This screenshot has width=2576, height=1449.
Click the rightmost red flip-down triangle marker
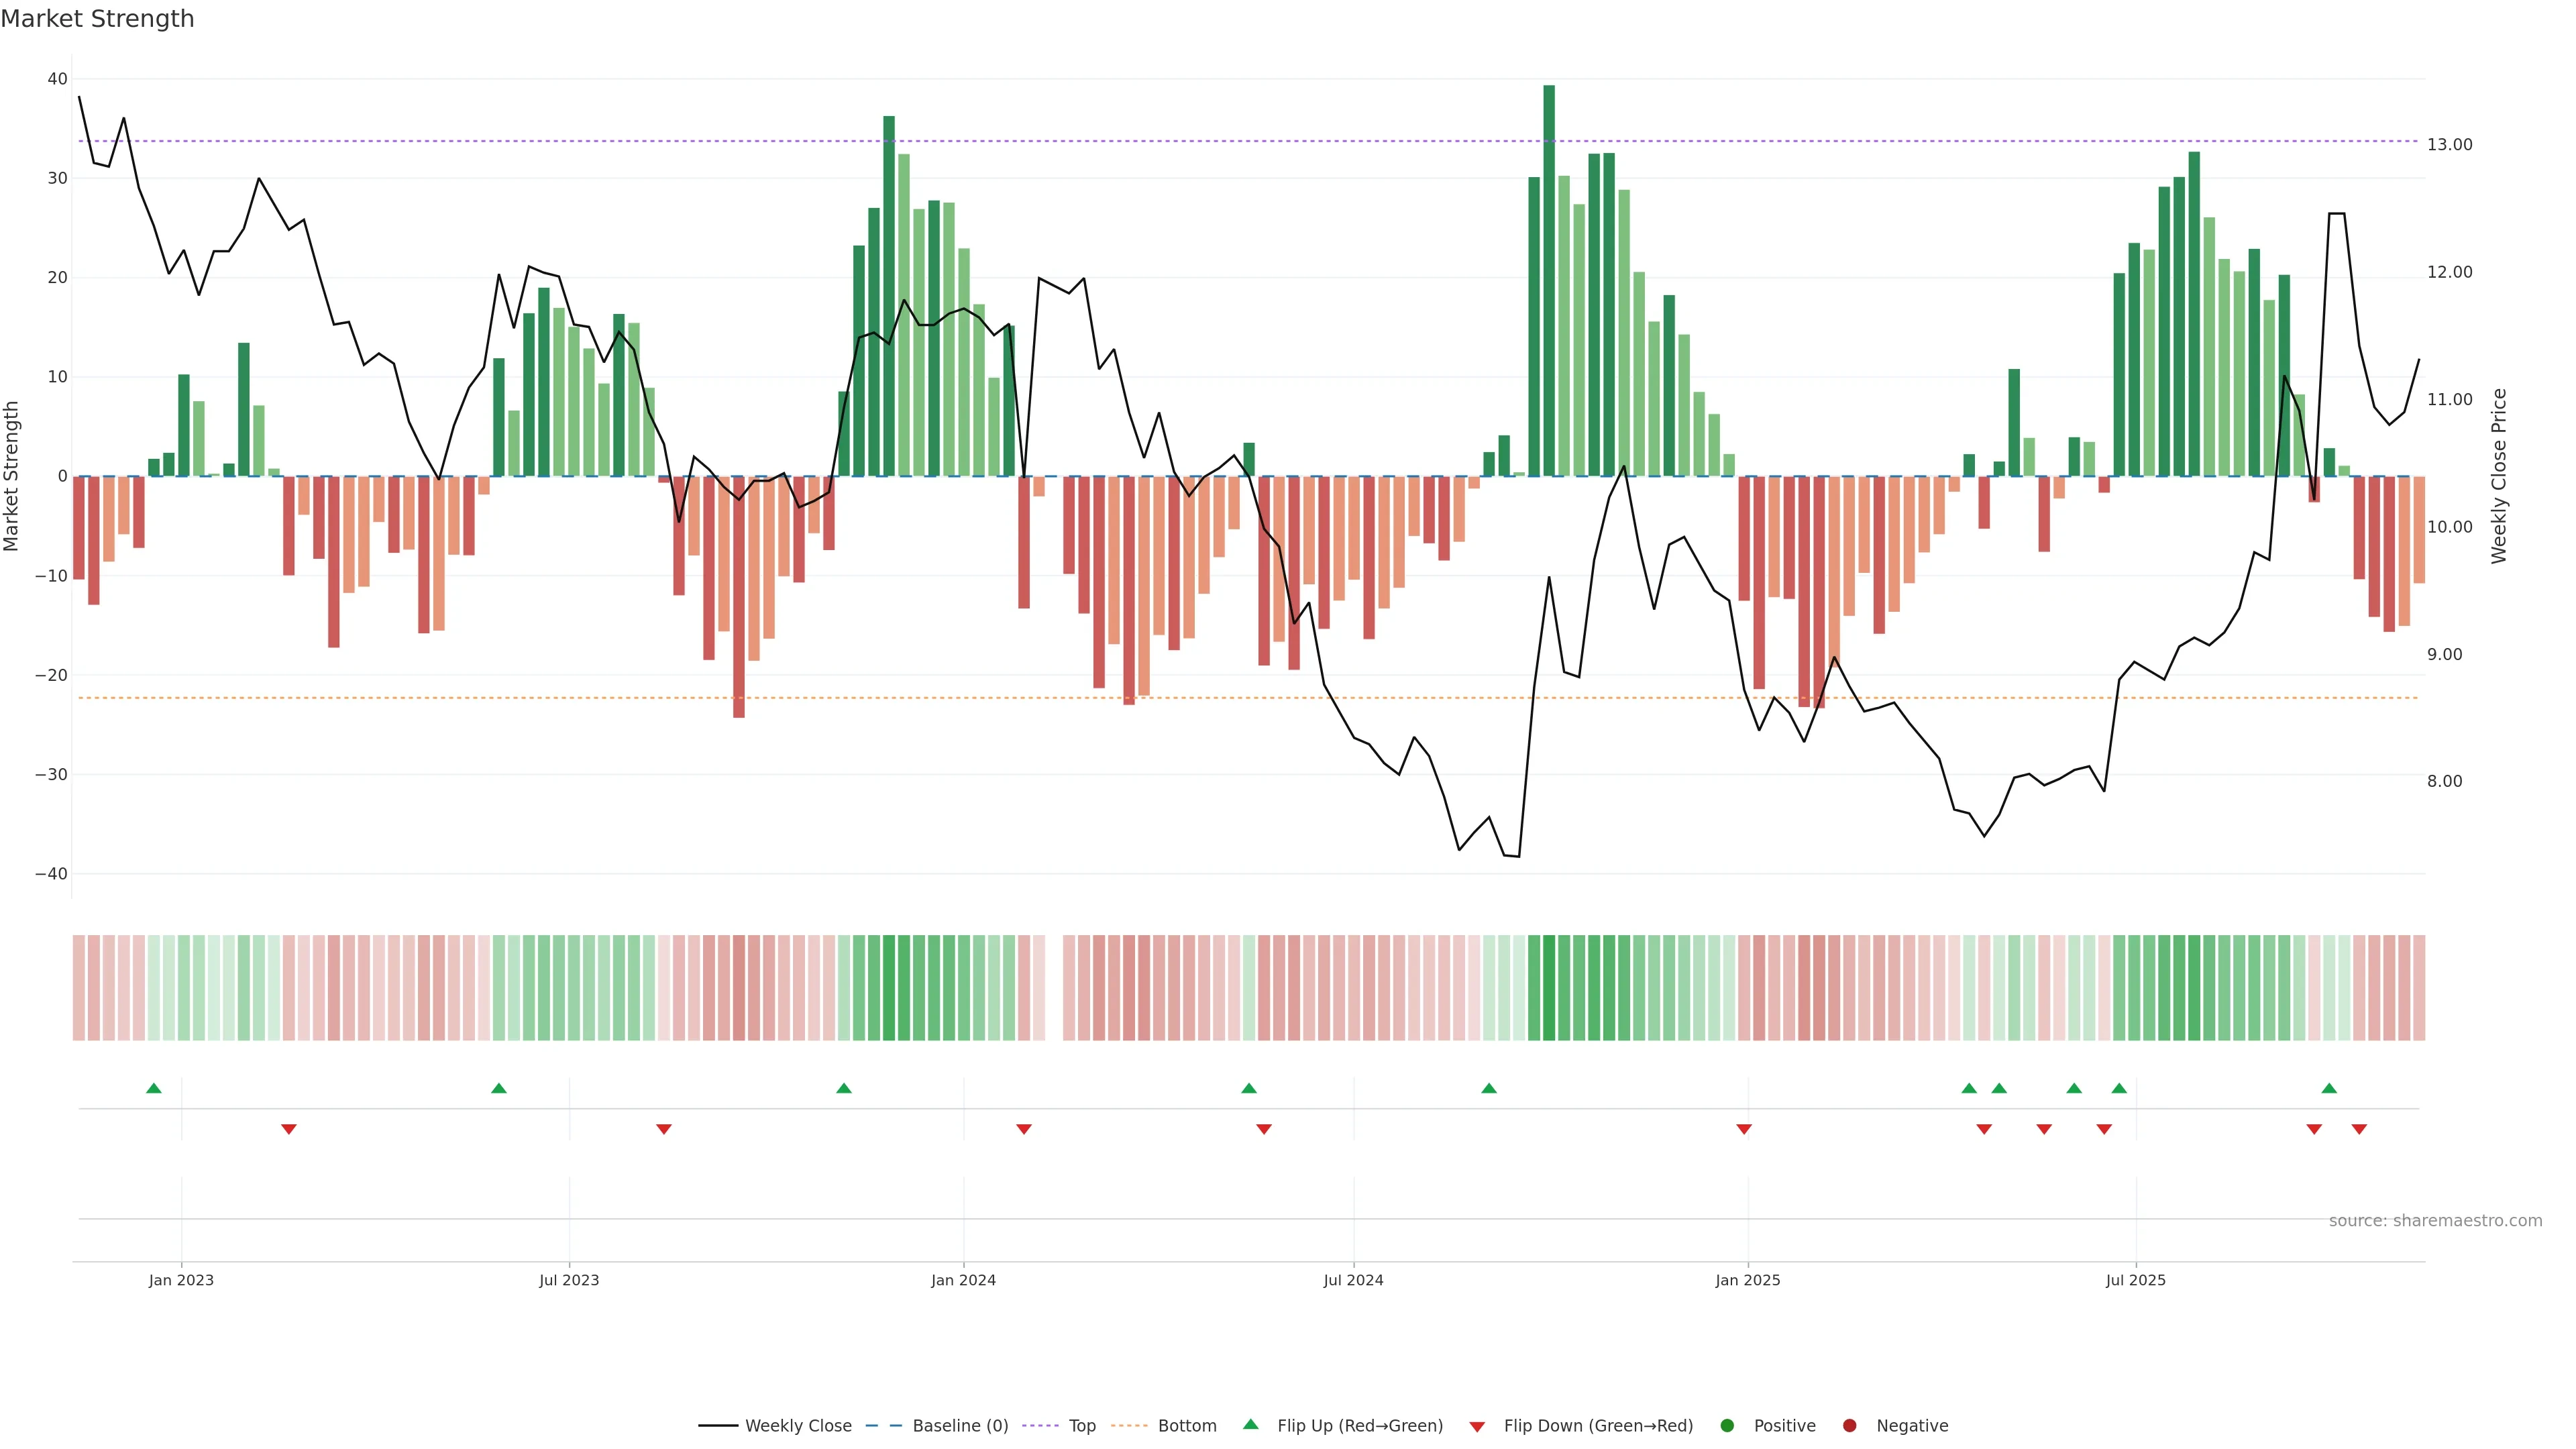click(2359, 1129)
